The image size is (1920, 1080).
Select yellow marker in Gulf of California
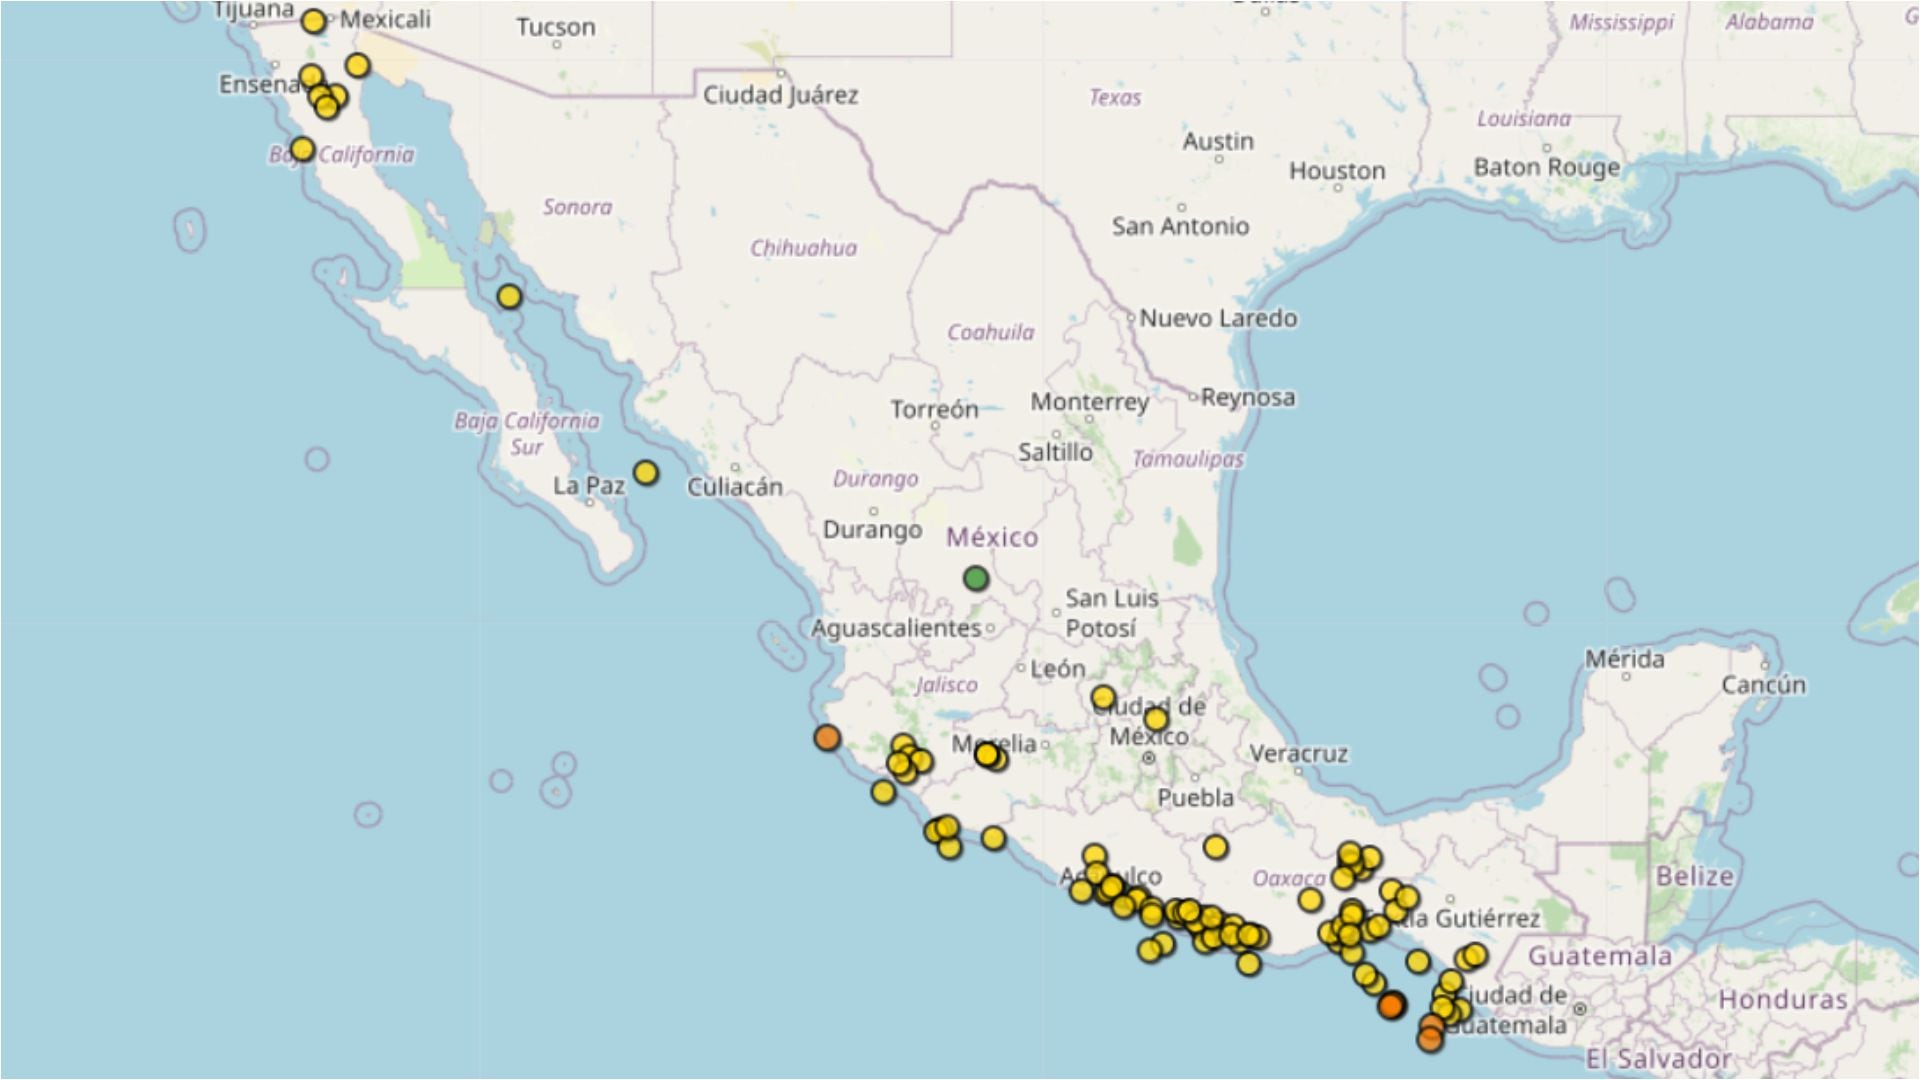point(509,296)
